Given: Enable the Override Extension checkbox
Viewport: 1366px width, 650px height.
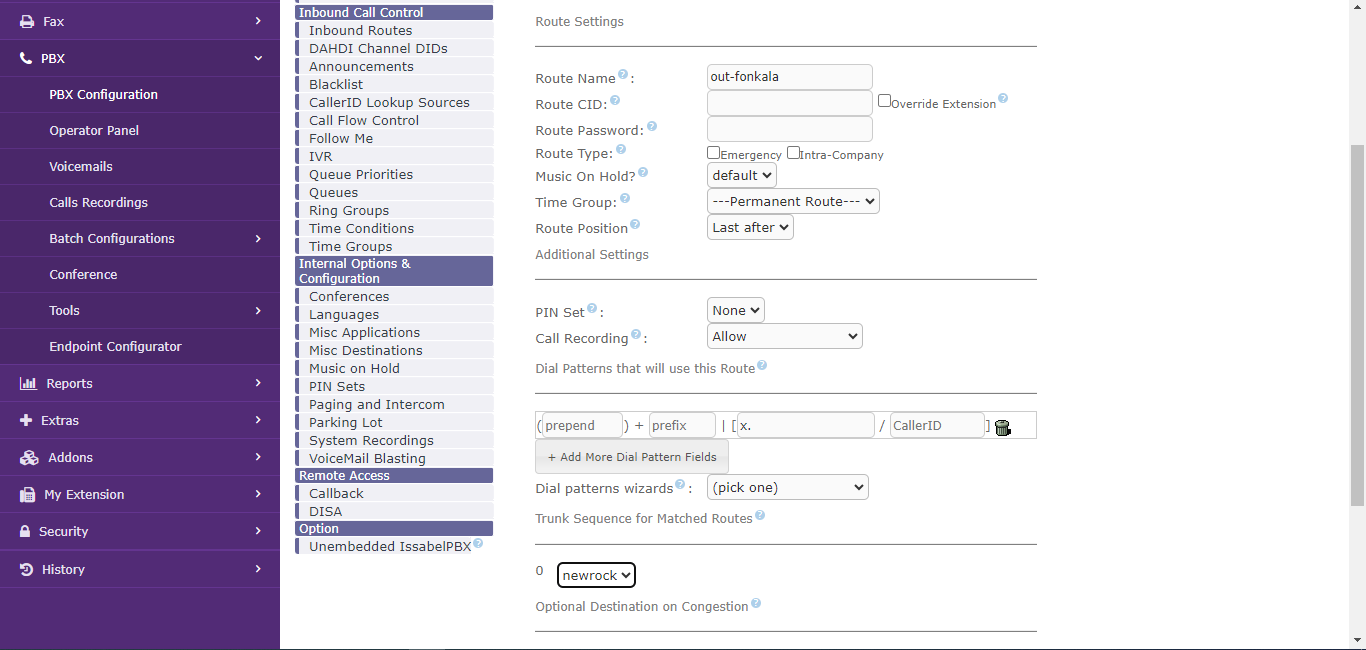Looking at the screenshot, I should 884,101.
